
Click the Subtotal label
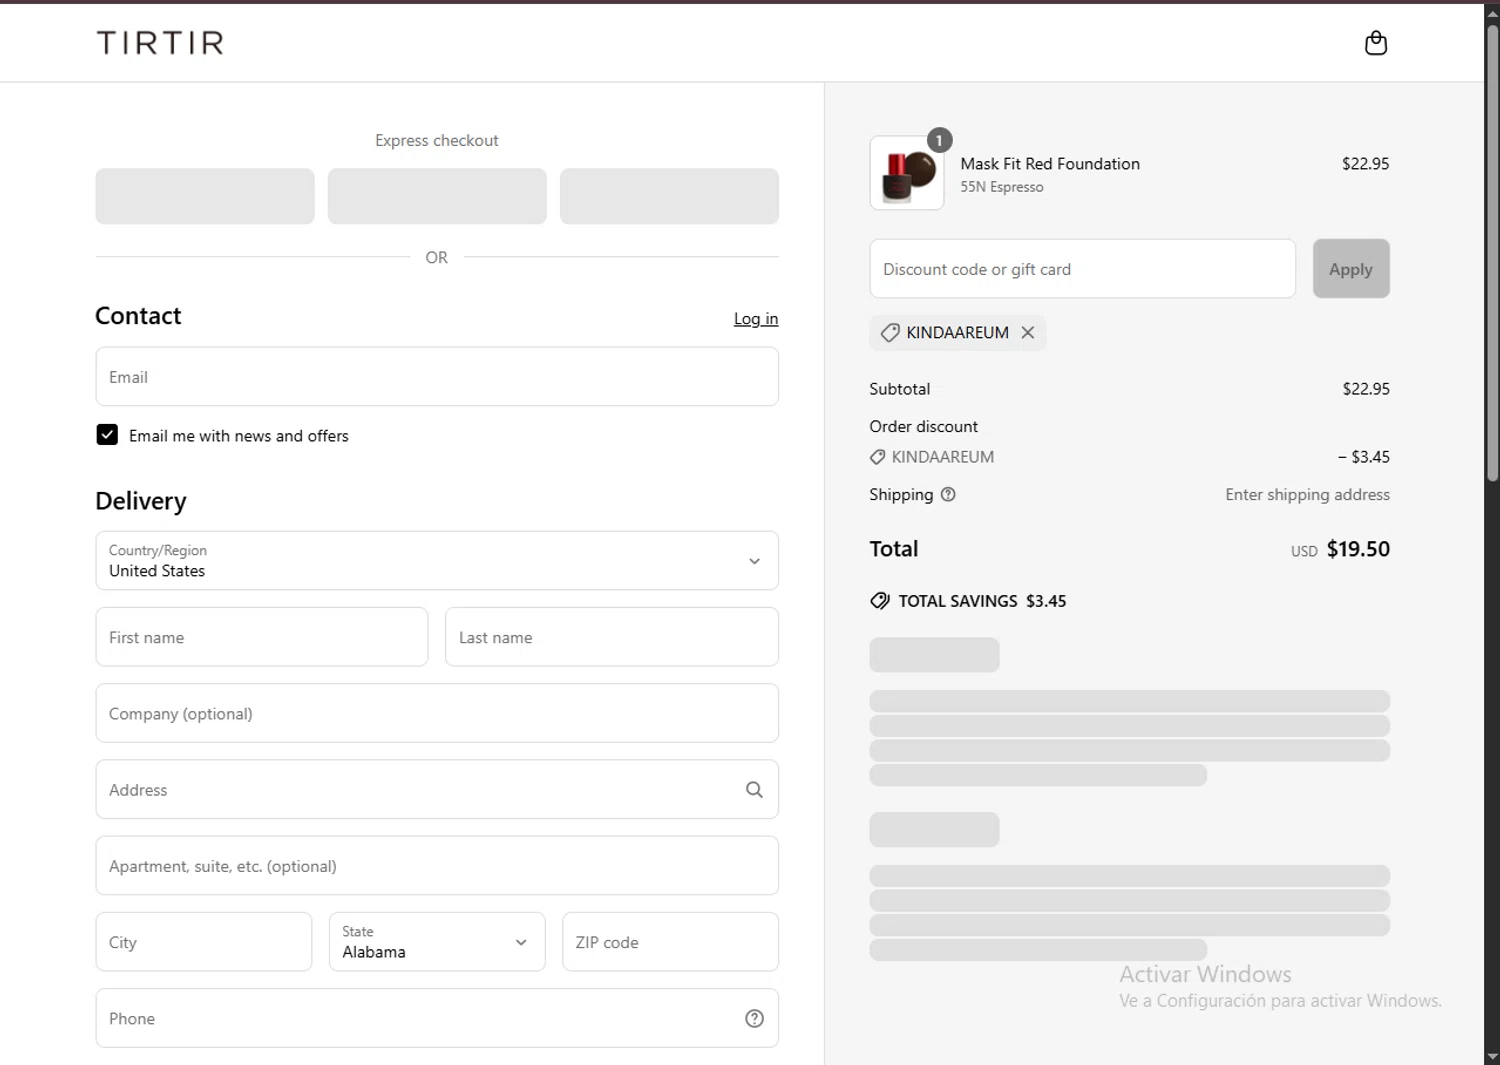(900, 389)
